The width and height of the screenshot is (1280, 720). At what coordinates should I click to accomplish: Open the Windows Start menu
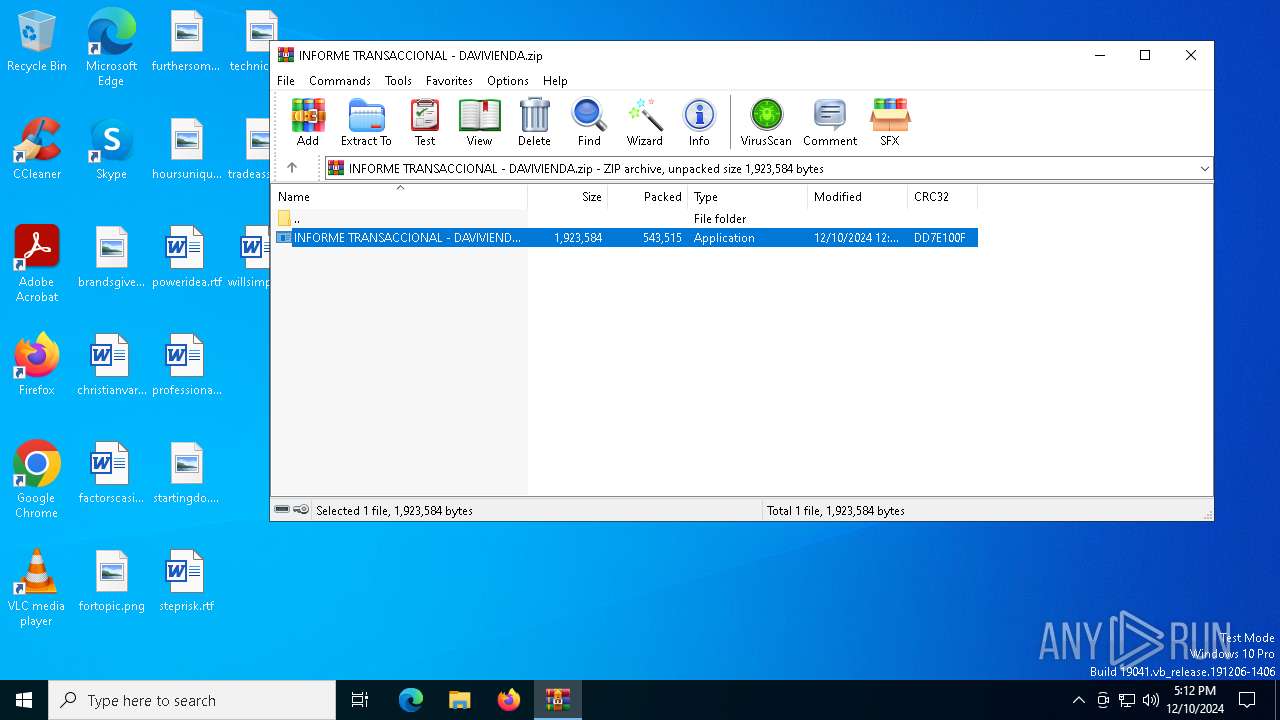(x=24, y=700)
